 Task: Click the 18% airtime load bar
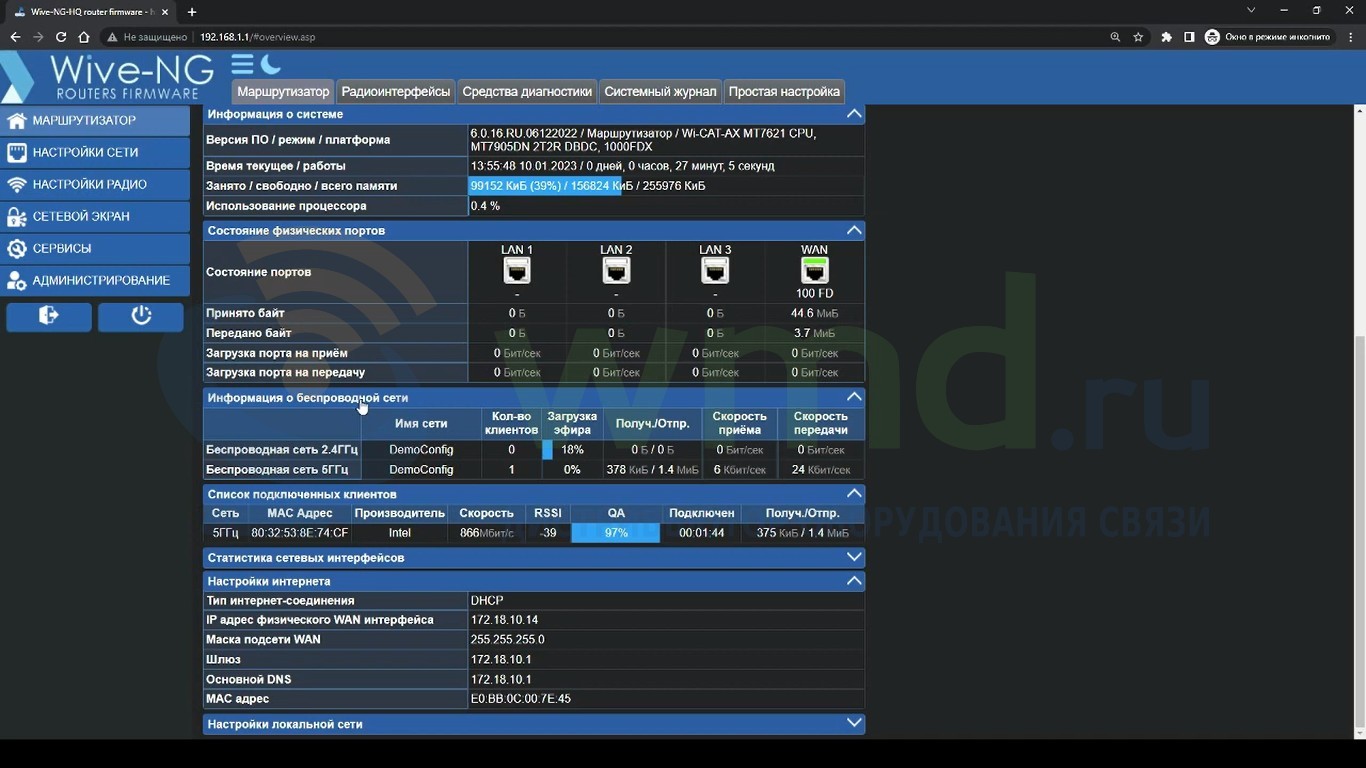(x=548, y=450)
